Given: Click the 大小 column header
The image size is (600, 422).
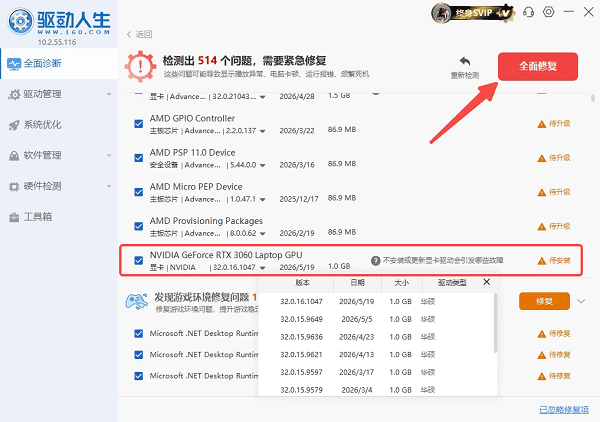Looking at the screenshot, I should coord(401,283).
